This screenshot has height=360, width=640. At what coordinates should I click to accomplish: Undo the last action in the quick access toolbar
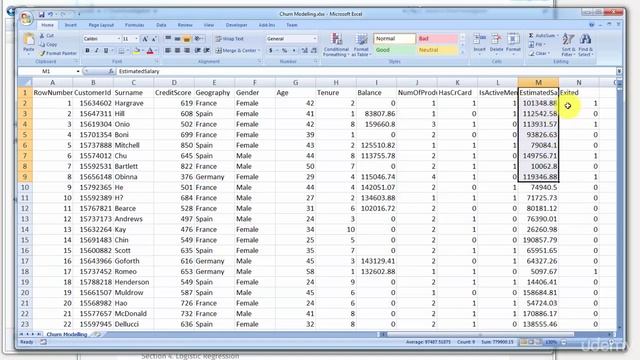click(x=51, y=14)
